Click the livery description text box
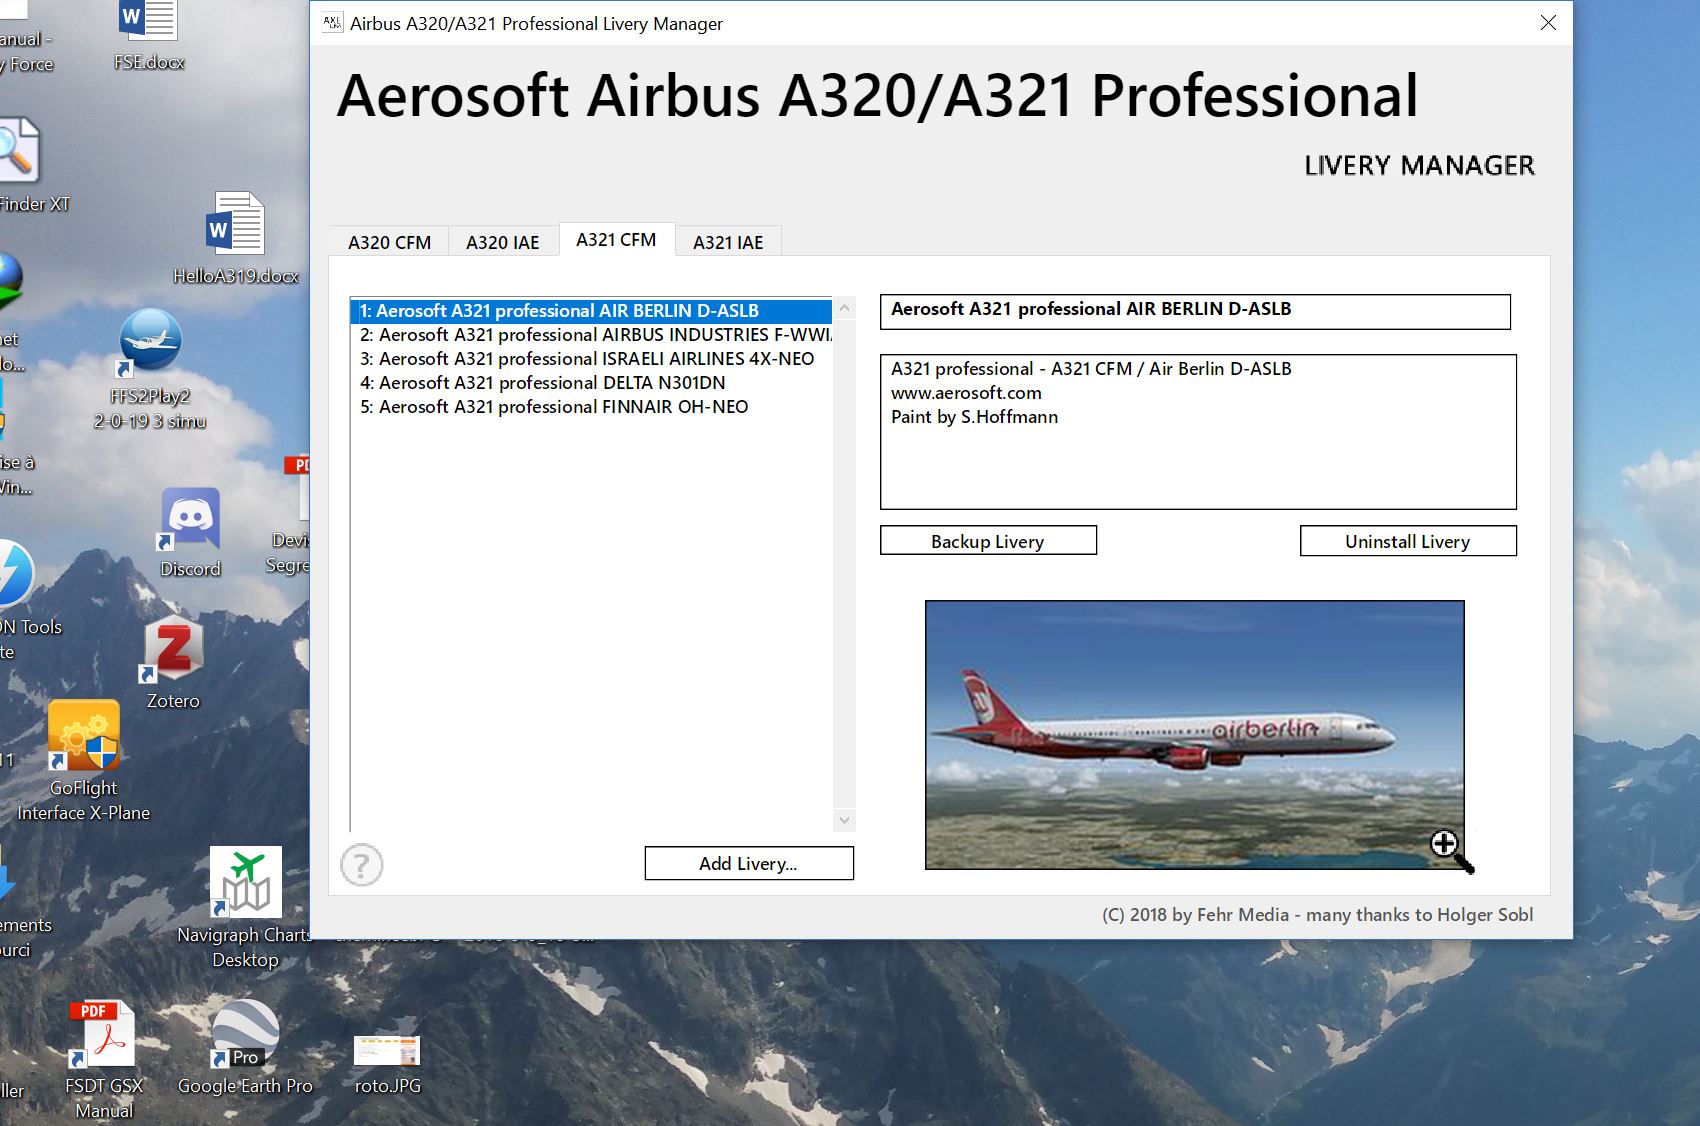1700x1126 pixels. click(x=1198, y=432)
